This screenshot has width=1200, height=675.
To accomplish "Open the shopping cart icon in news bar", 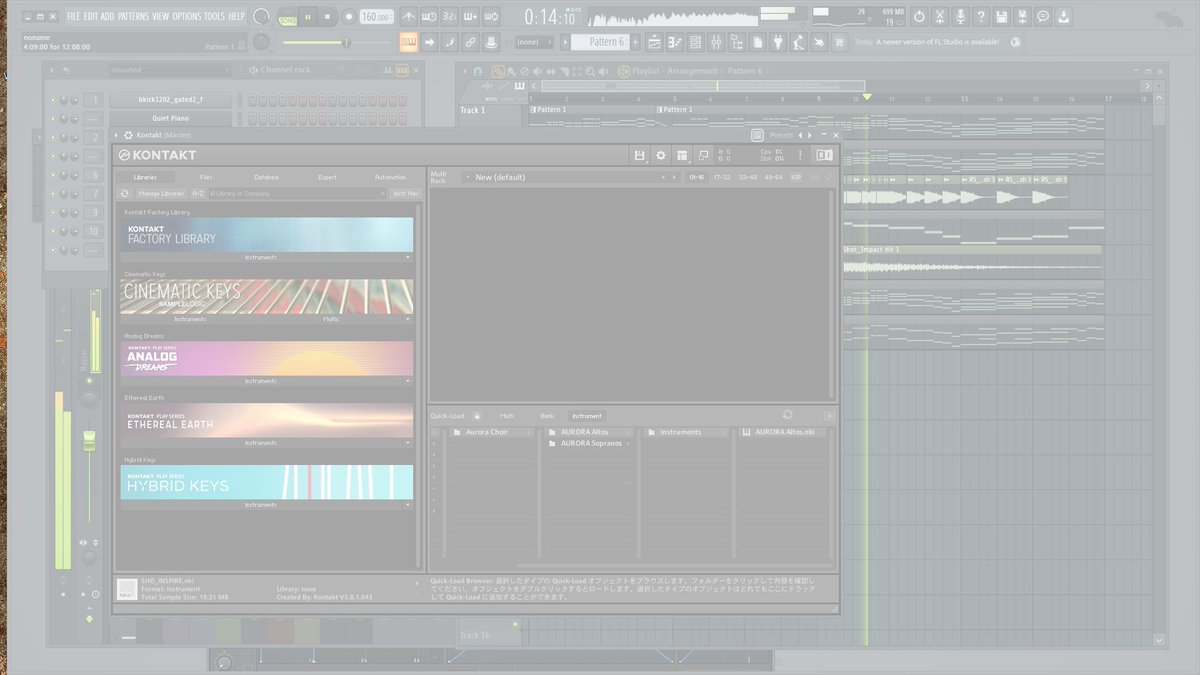I will (839, 42).
